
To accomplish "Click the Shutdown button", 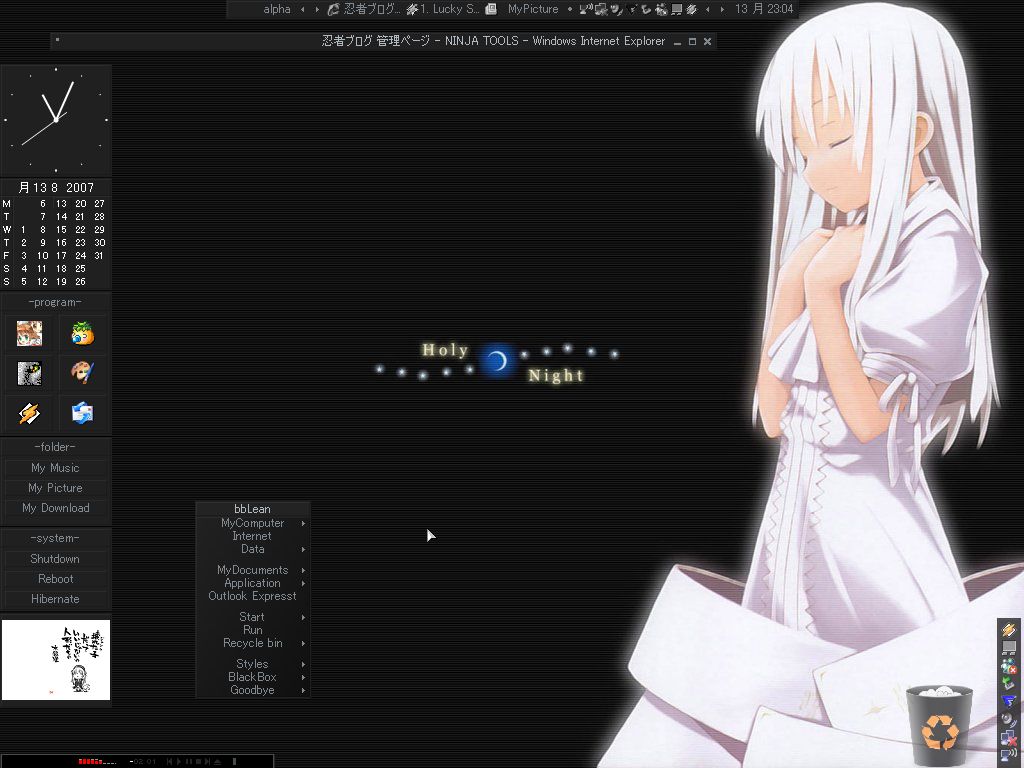I will tap(56, 559).
